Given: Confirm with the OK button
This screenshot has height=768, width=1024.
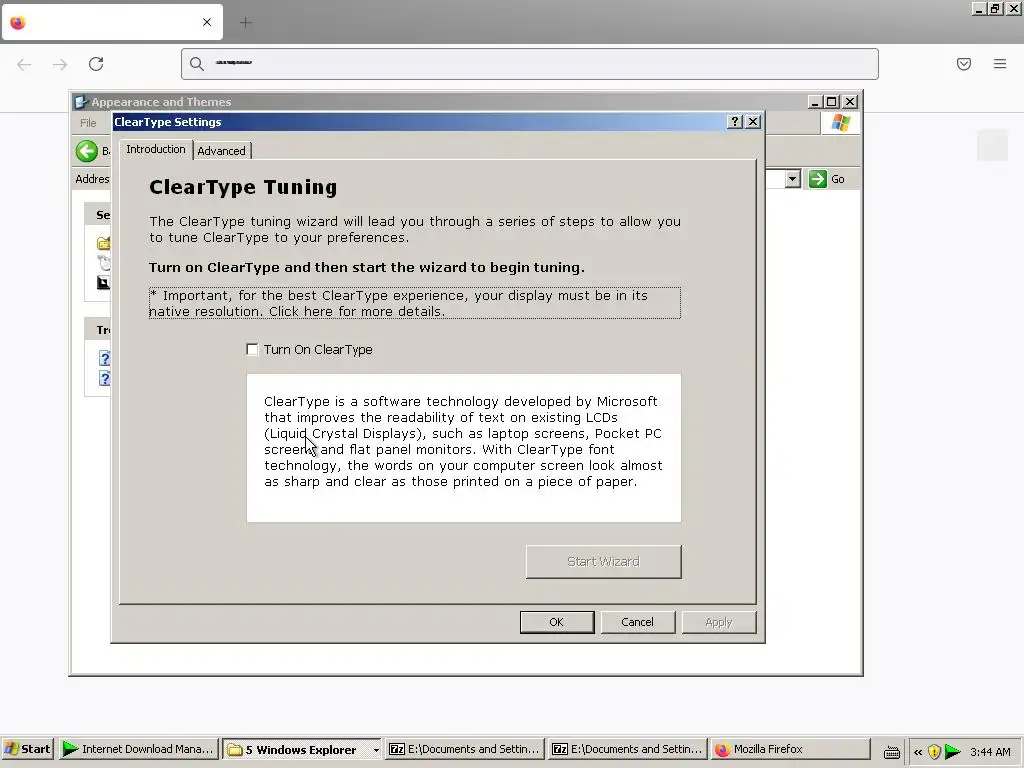Looking at the screenshot, I should [556, 622].
